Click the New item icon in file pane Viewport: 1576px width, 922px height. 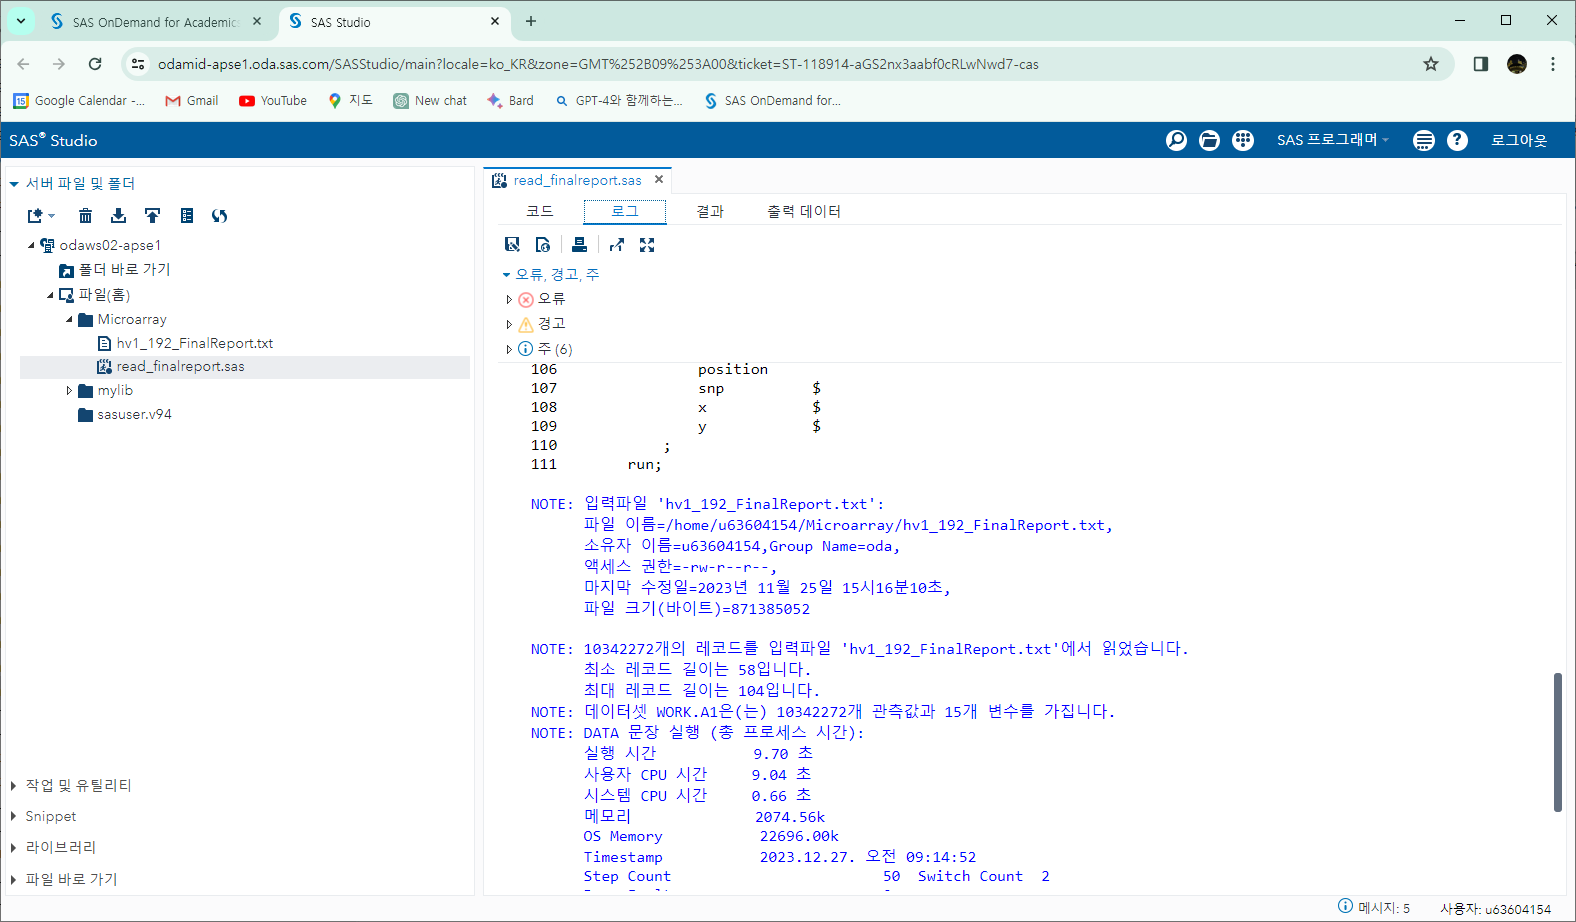point(40,215)
